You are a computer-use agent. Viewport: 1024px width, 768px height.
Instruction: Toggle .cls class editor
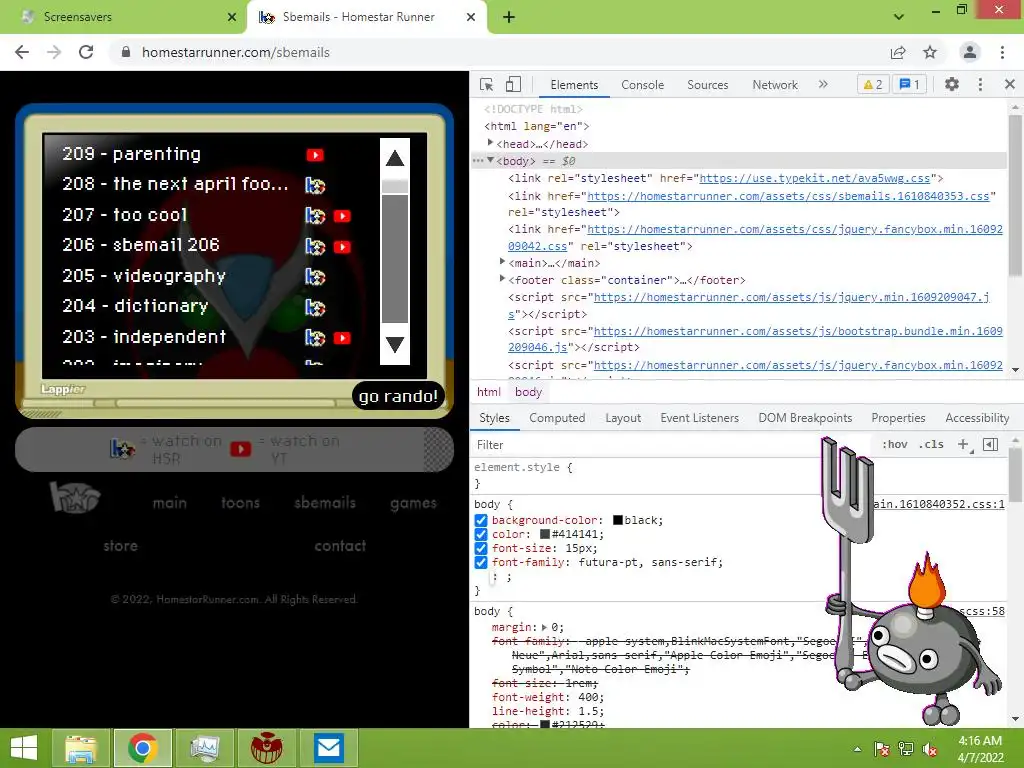click(x=931, y=445)
